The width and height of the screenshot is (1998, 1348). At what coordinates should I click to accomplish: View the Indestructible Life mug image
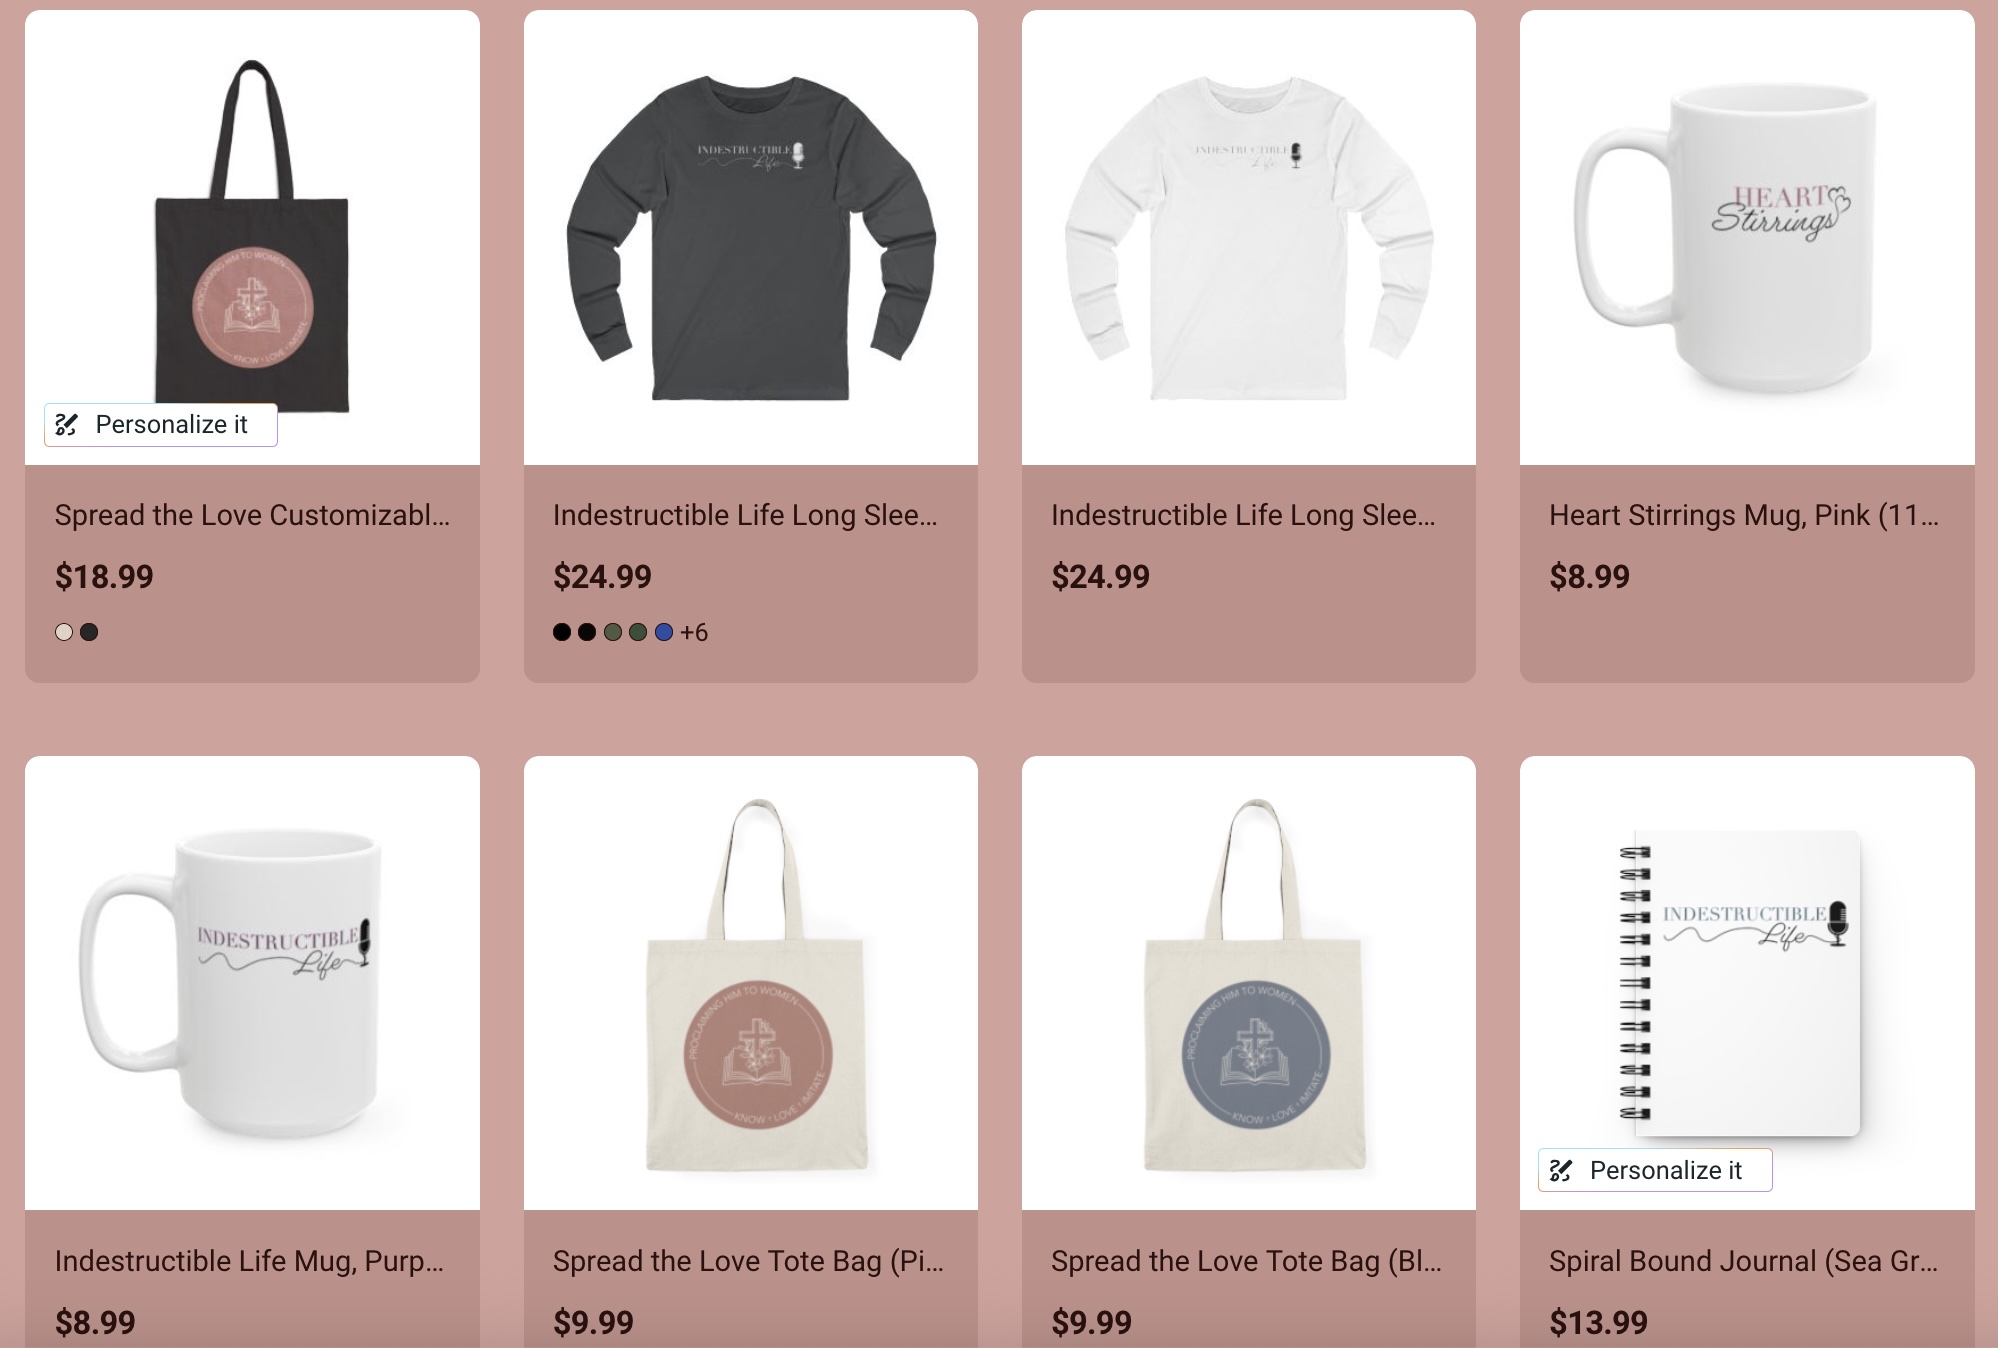(252, 983)
